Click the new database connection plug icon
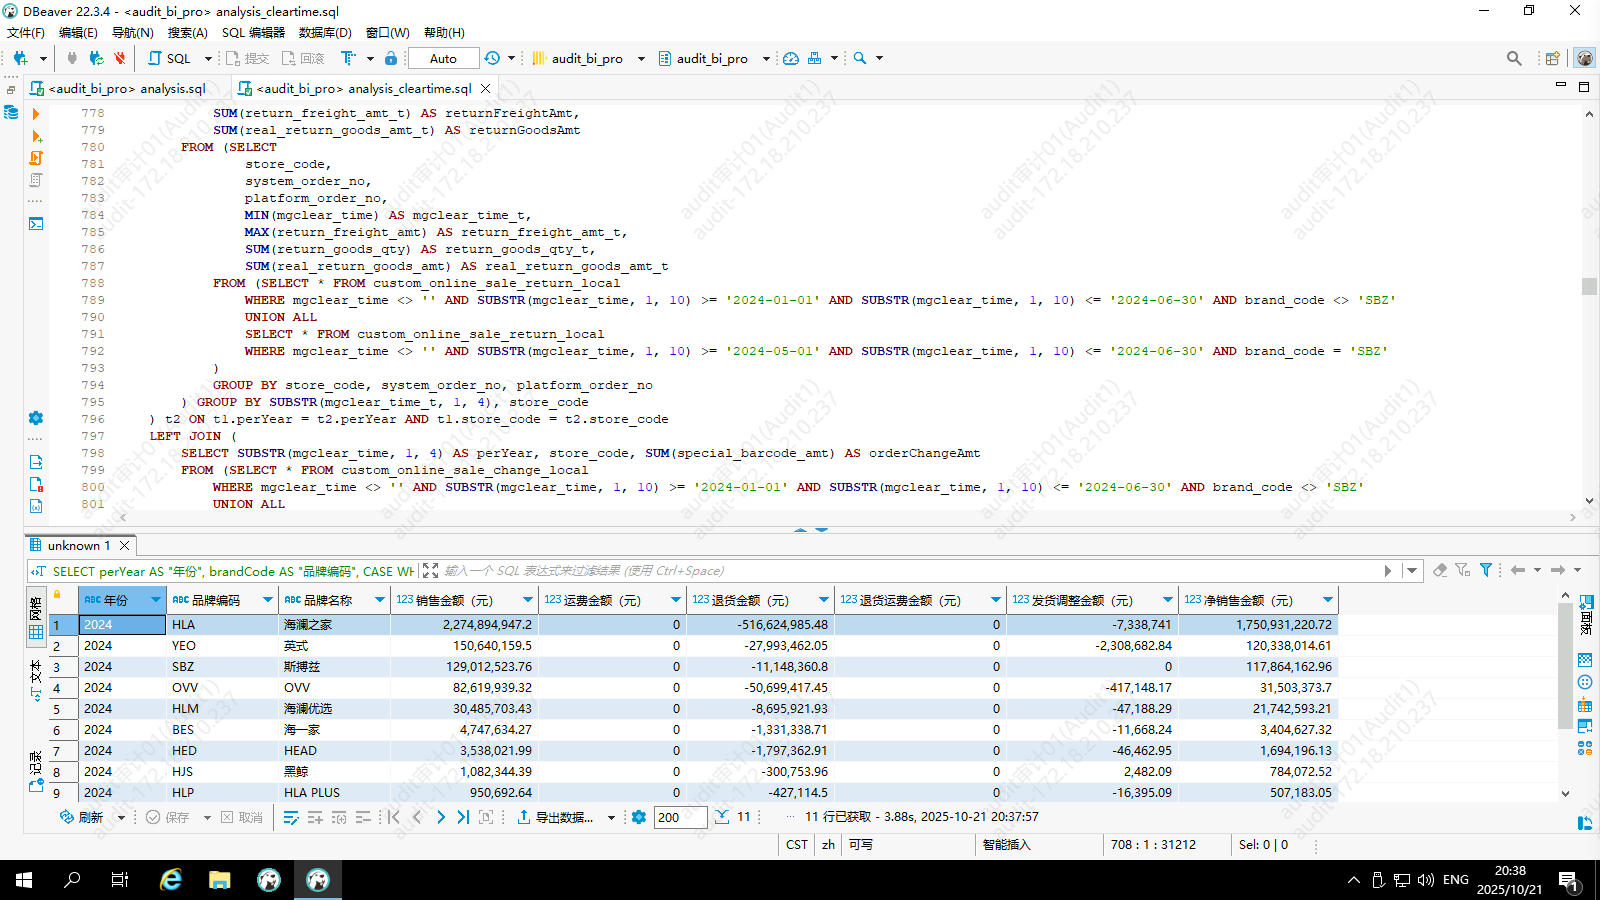The height and width of the screenshot is (900, 1600). [x=20, y=59]
